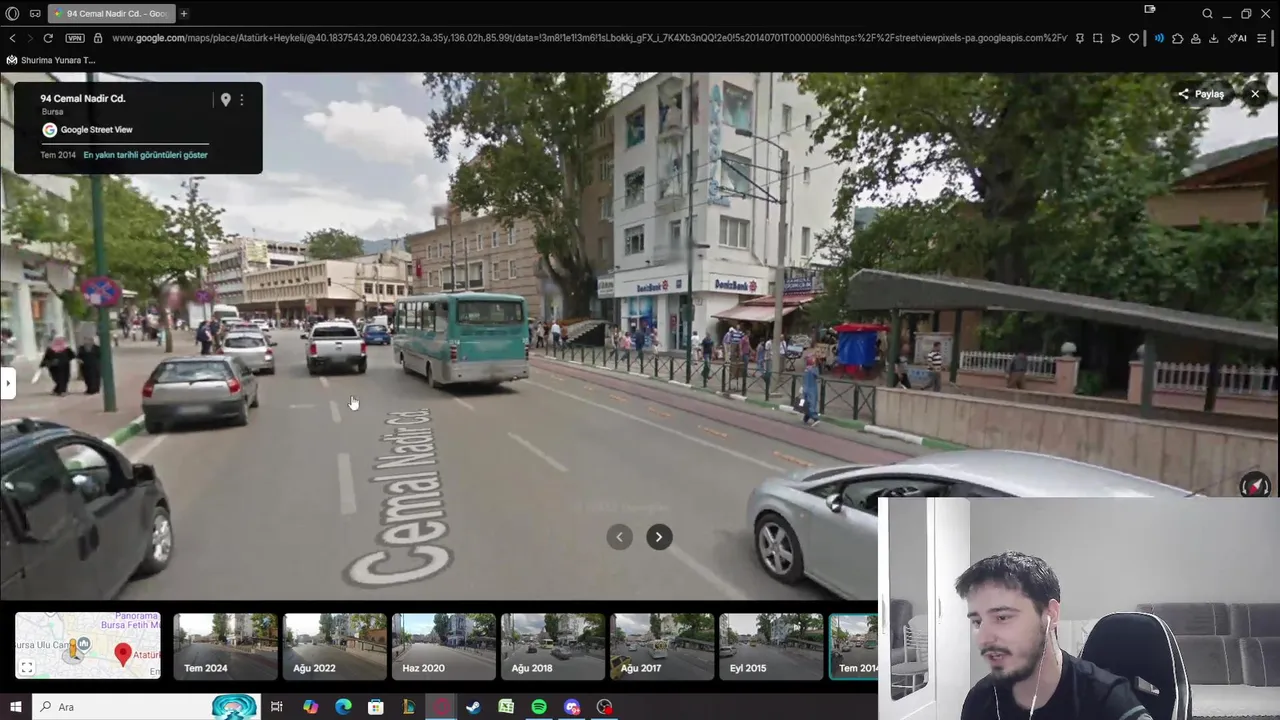Open the AI assistant button

click(x=1237, y=38)
